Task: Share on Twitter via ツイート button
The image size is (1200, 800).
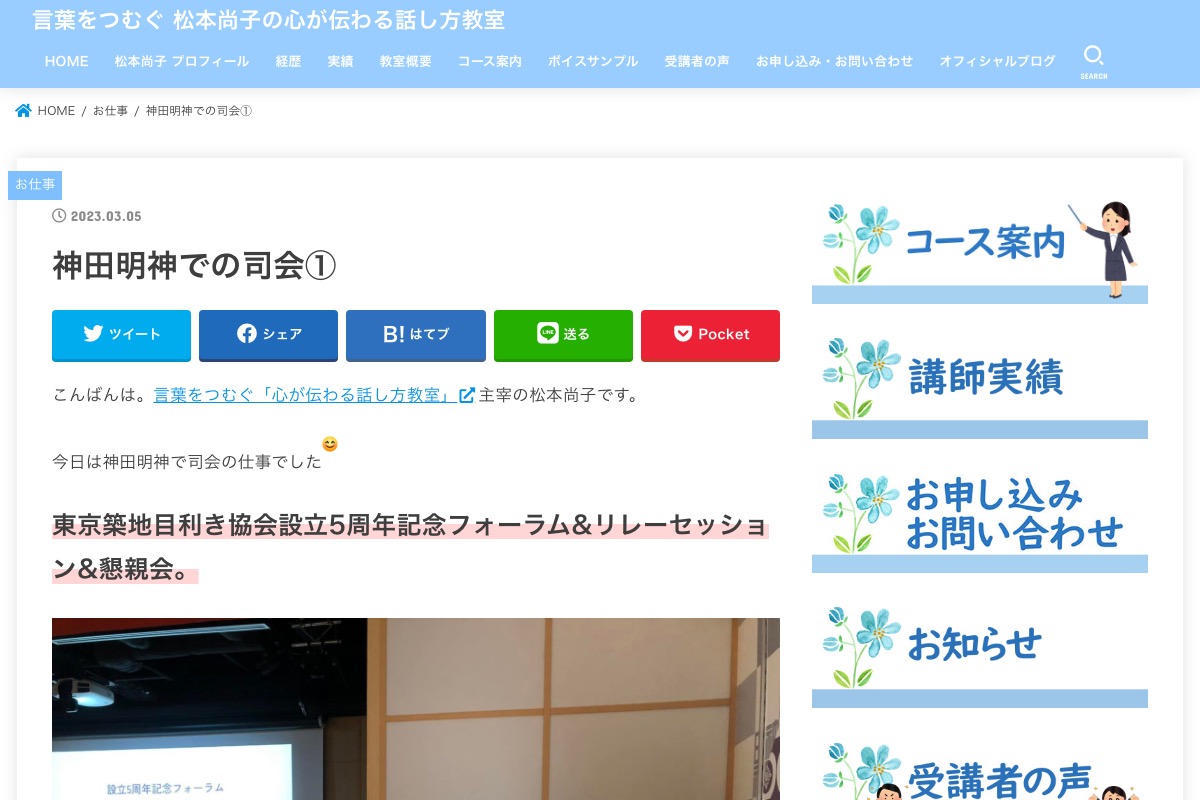Action: pyautogui.click(x=121, y=335)
